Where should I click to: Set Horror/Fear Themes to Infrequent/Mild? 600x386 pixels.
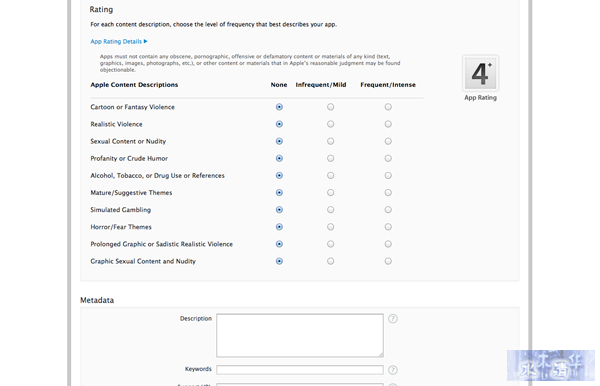(330, 227)
